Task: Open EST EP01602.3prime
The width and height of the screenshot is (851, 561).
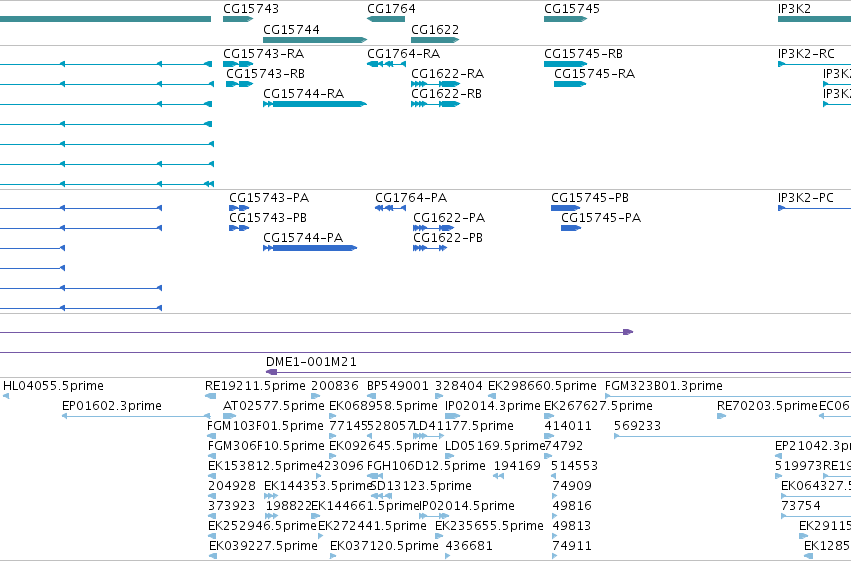Action: click(x=112, y=406)
